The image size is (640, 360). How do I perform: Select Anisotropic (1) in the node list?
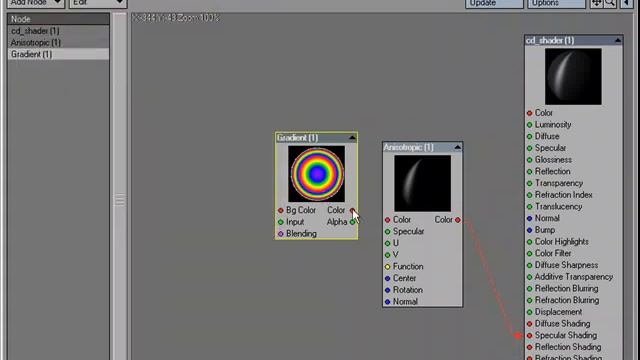point(58,42)
